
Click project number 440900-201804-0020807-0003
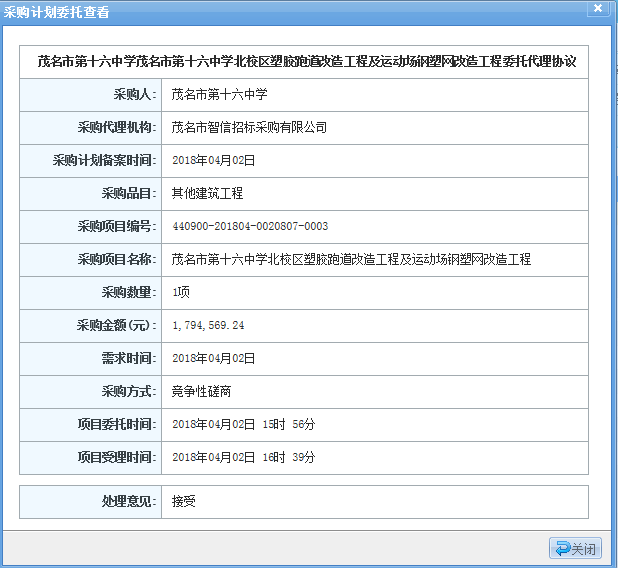[x=250, y=226]
